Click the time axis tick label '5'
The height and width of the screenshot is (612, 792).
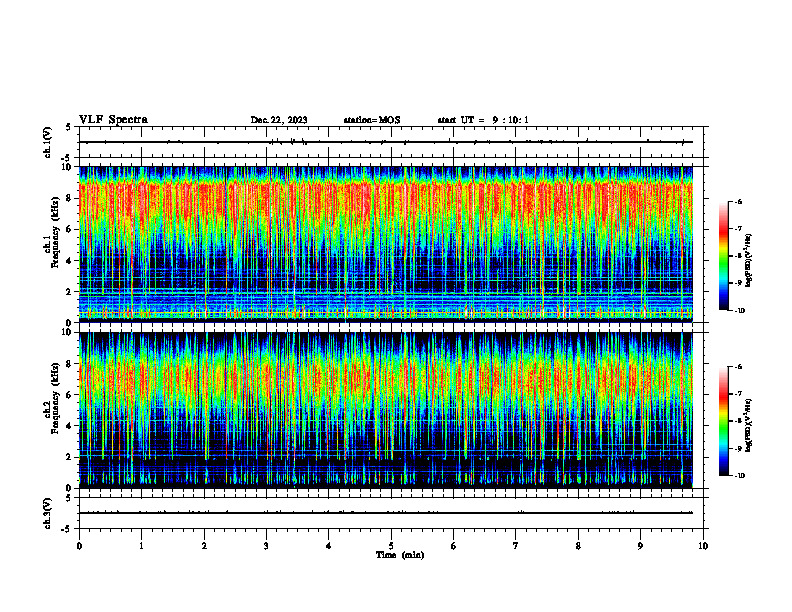tap(391, 546)
